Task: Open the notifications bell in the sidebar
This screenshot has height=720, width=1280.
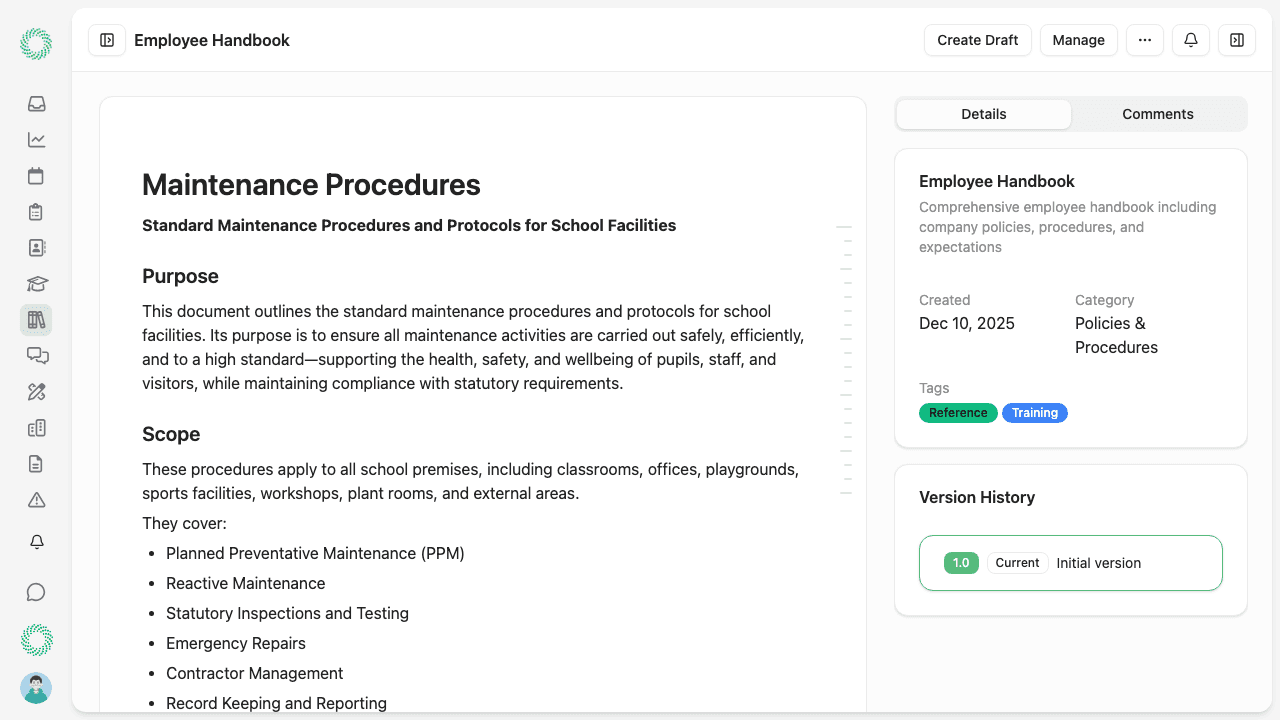Action: point(36,541)
